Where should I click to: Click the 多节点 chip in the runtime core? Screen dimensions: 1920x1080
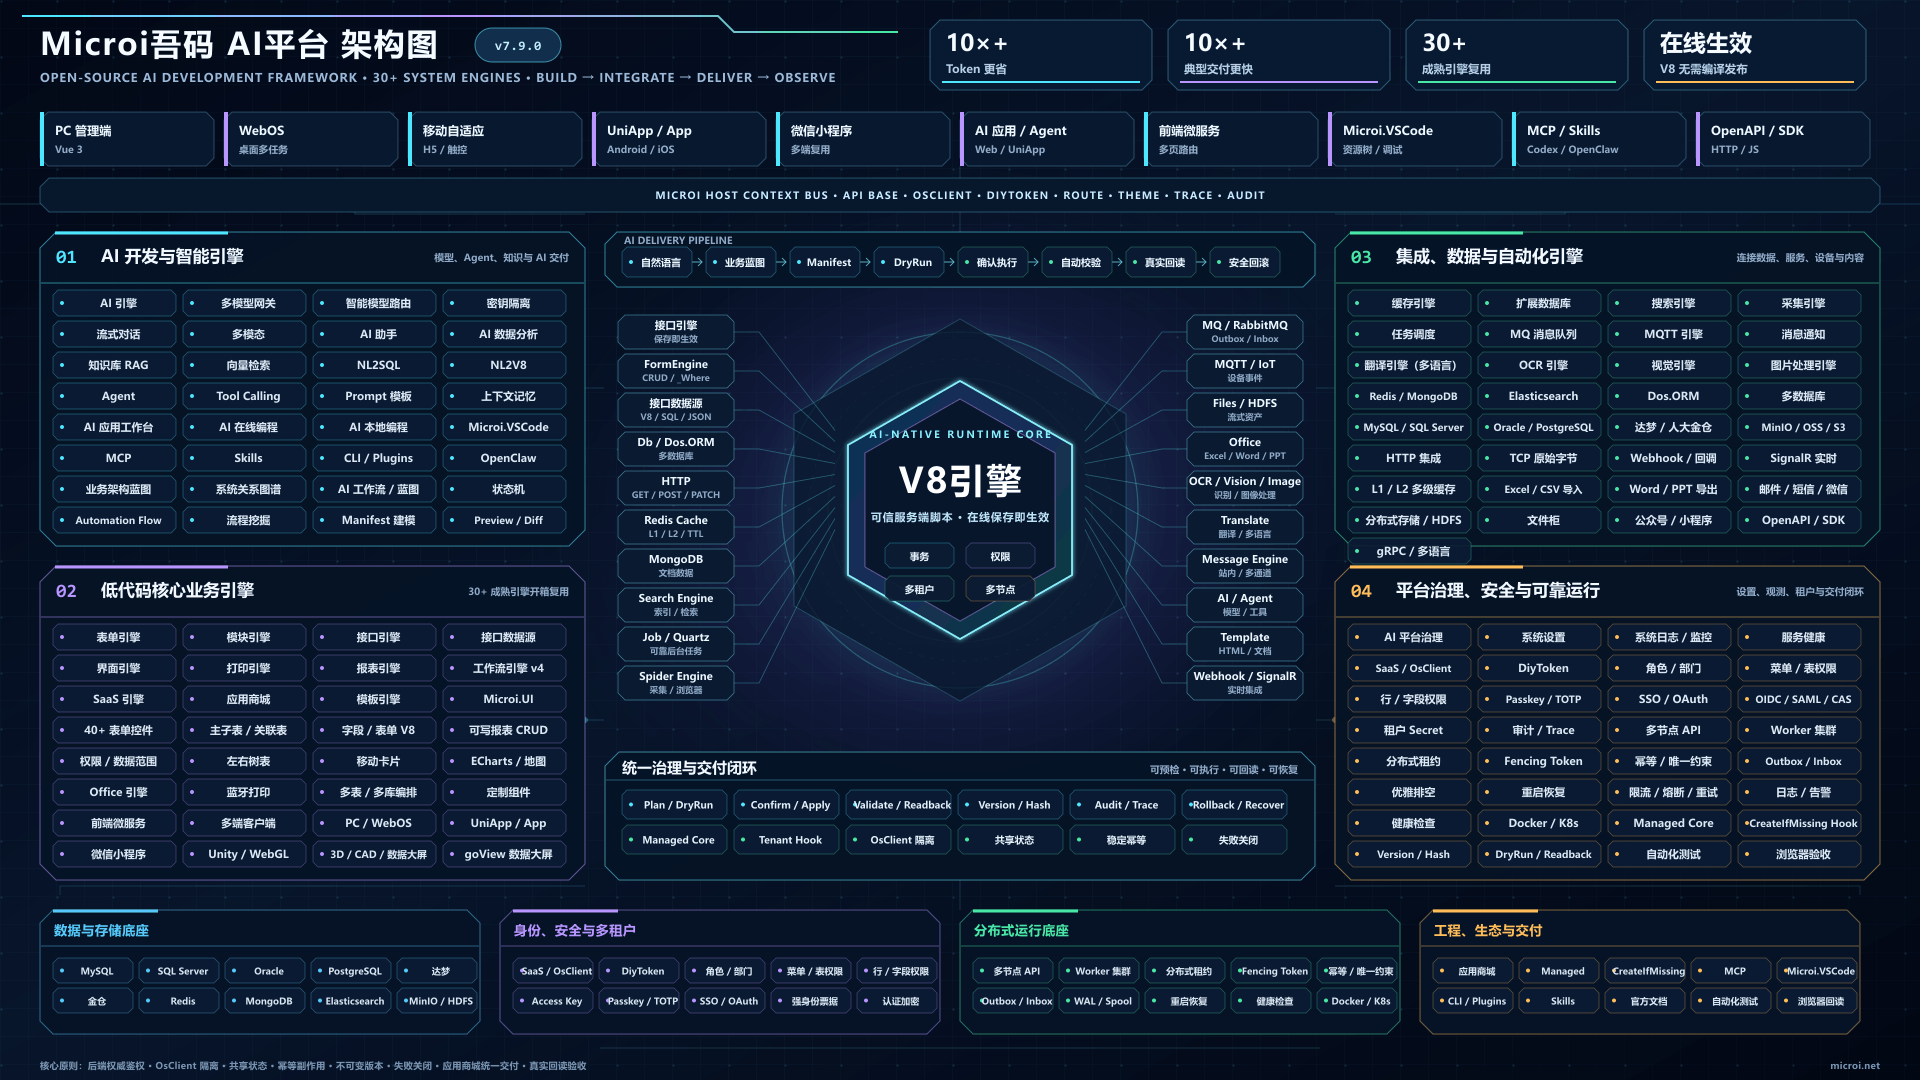pyautogui.click(x=1000, y=590)
